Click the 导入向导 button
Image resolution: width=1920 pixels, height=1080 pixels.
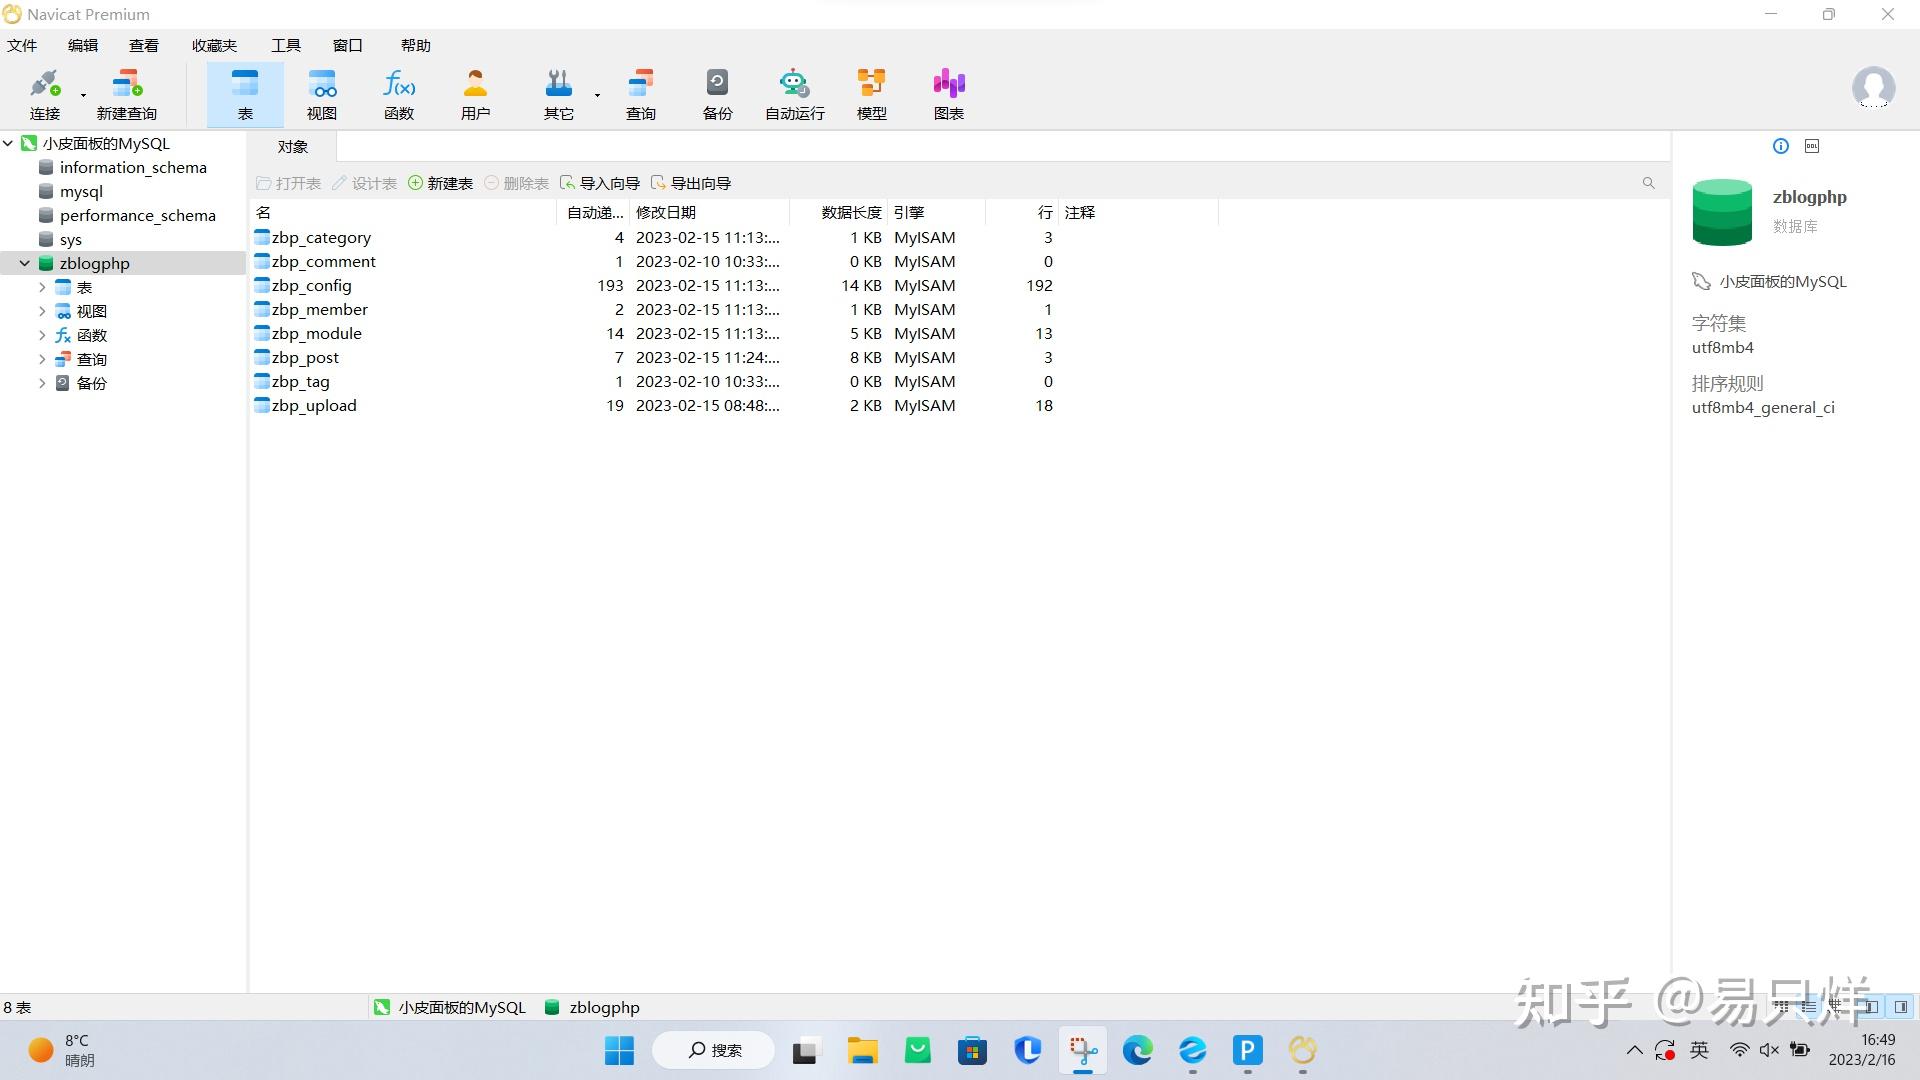[x=600, y=183]
